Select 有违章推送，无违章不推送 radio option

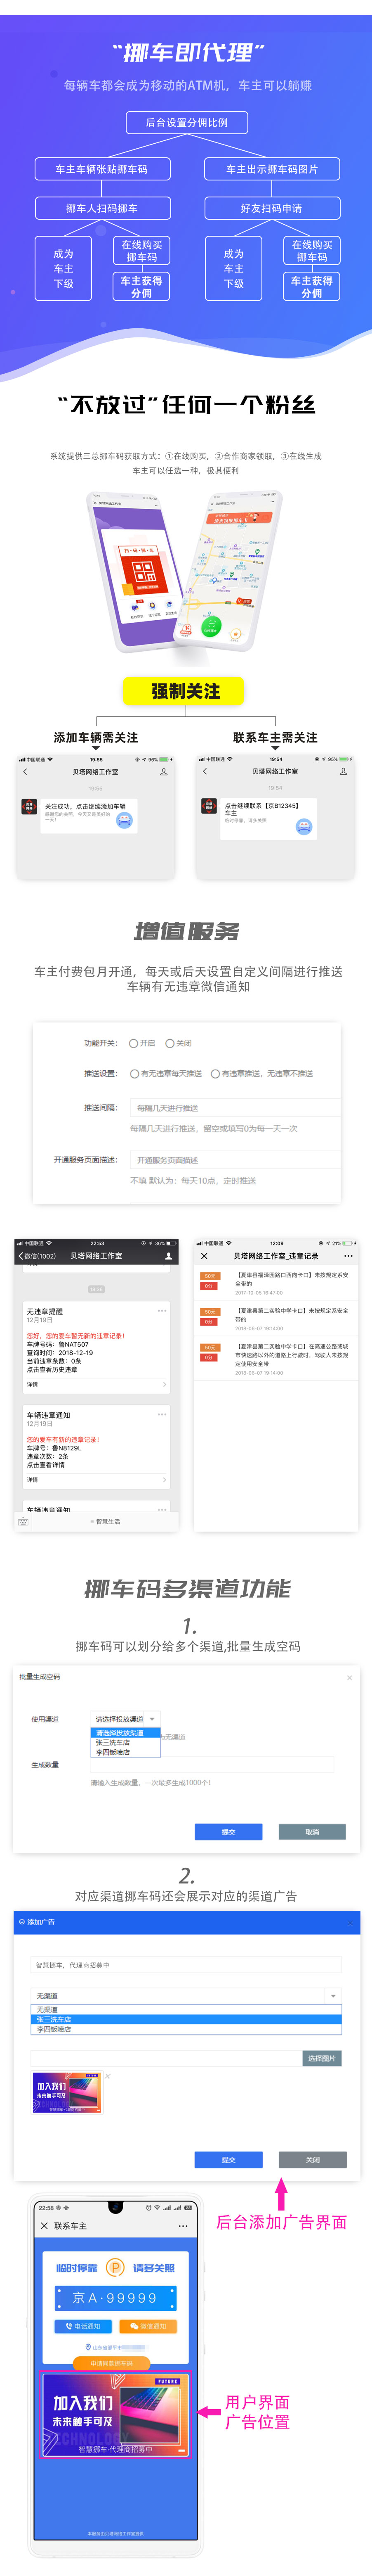click(215, 1074)
